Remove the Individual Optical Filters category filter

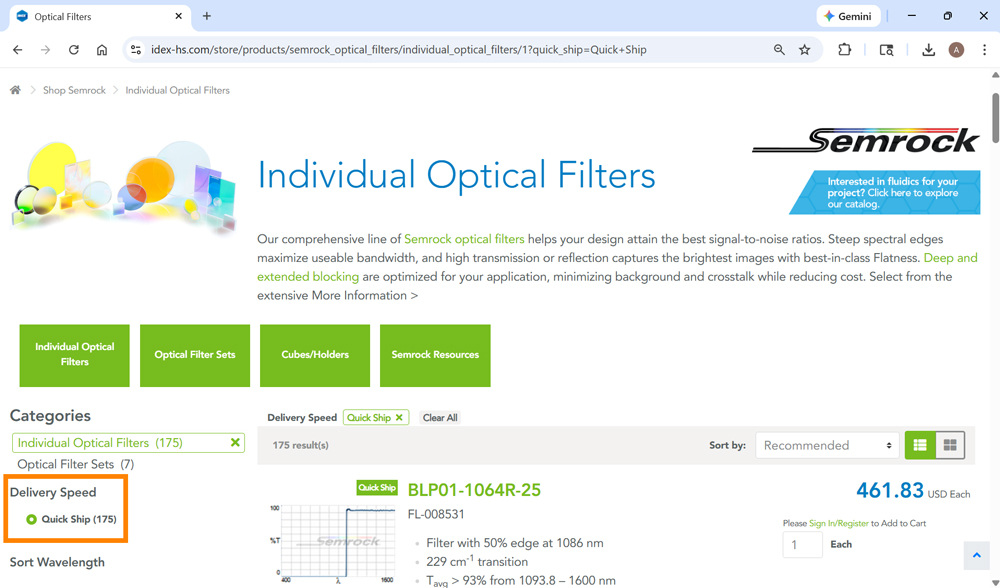[235, 442]
